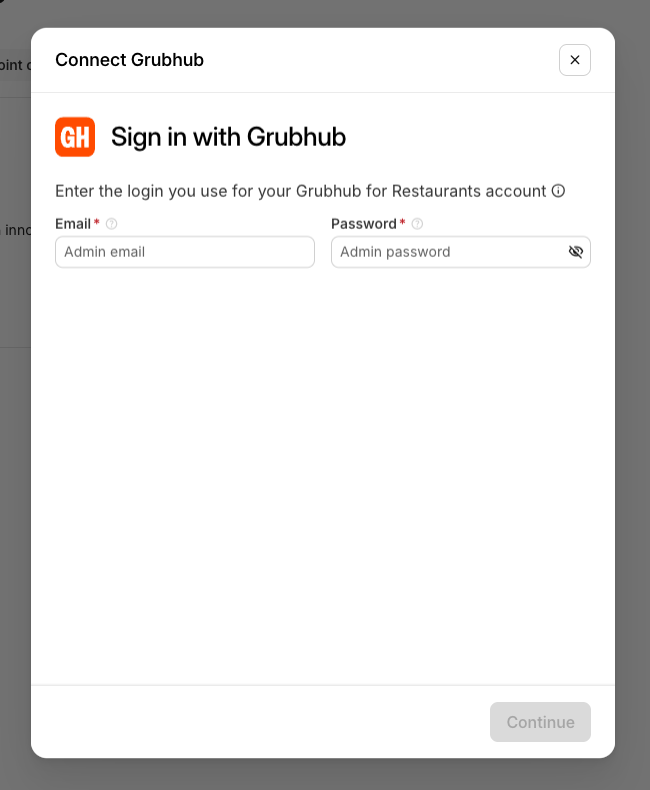
Task: Click the Password field label
Action: point(364,224)
